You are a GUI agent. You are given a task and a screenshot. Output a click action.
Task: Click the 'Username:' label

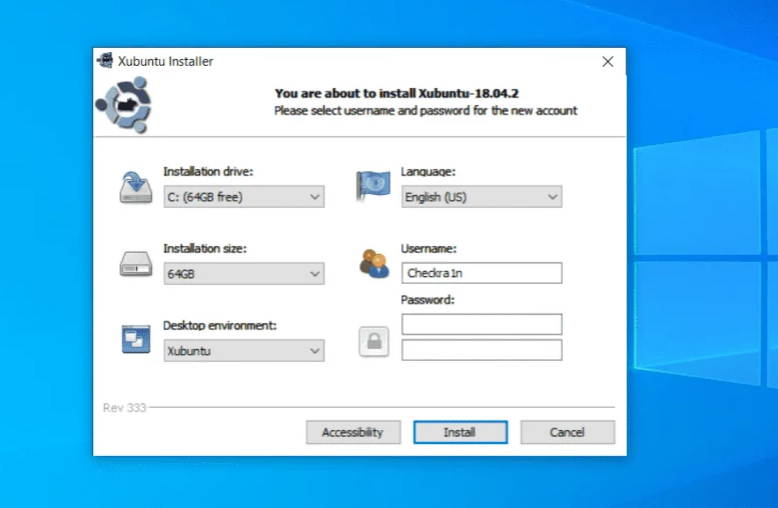tap(429, 249)
